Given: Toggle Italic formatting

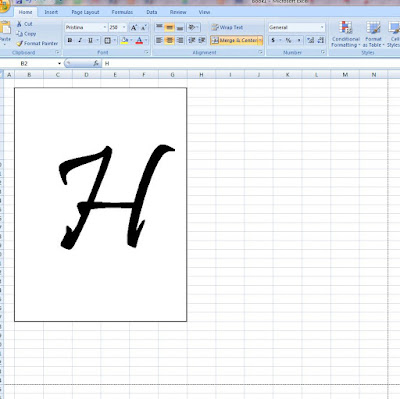Looking at the screenshot, I should tap(80, 40).
